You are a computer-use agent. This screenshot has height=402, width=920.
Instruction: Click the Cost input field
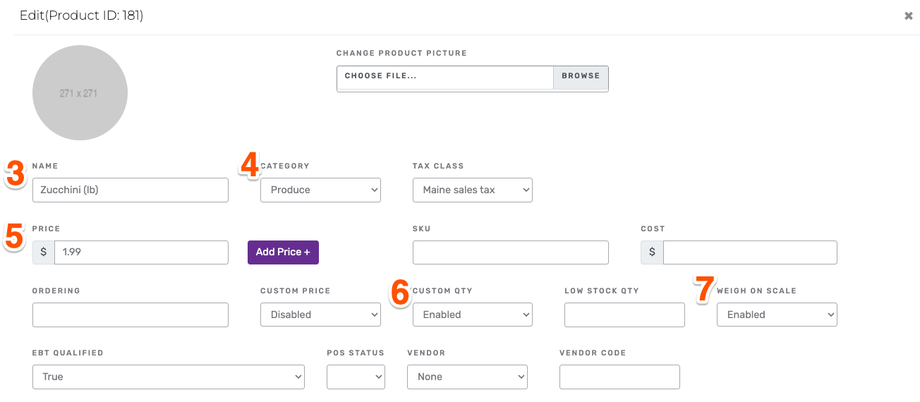[750, 252]
